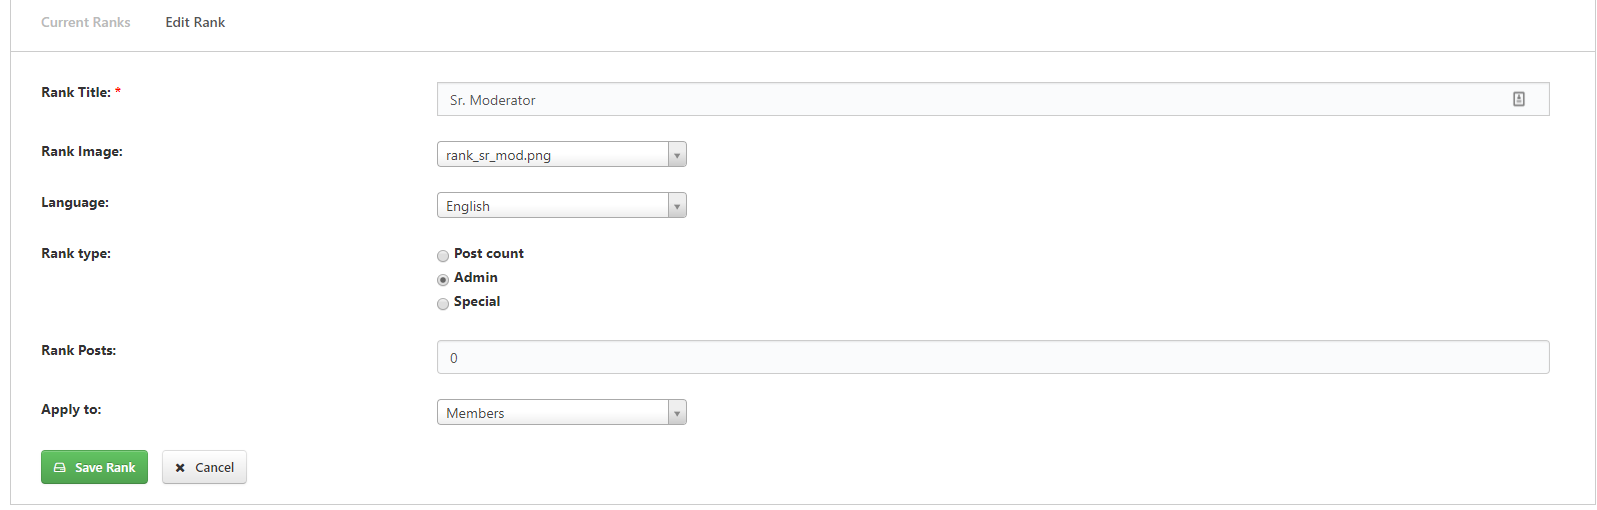Select the Special rank type radio
This screenshot has height=510, width=1597.
tap(443, 304)
